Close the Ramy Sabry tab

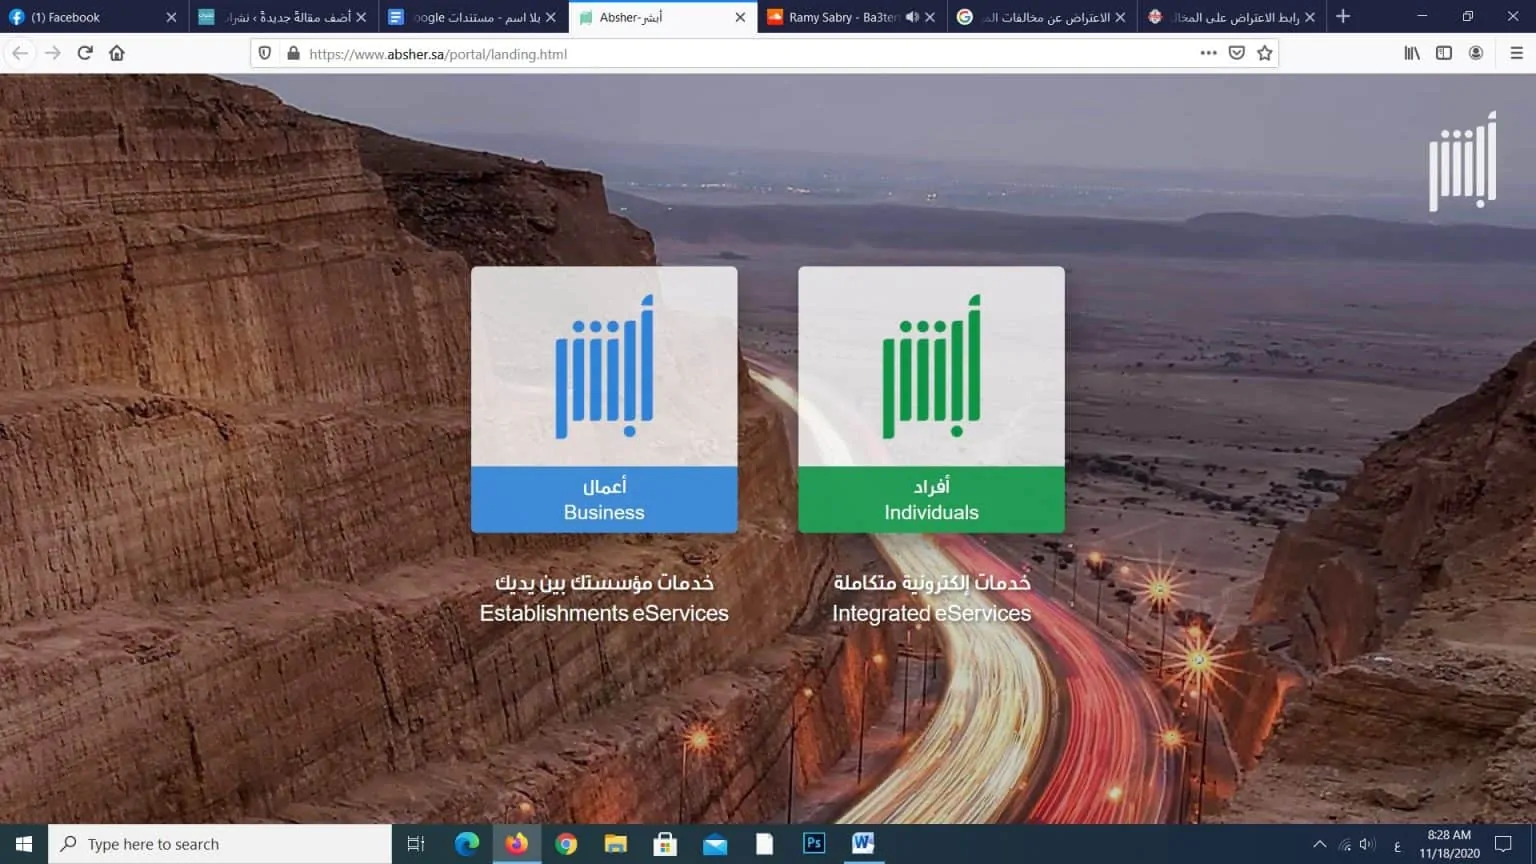tap(930, 17)
